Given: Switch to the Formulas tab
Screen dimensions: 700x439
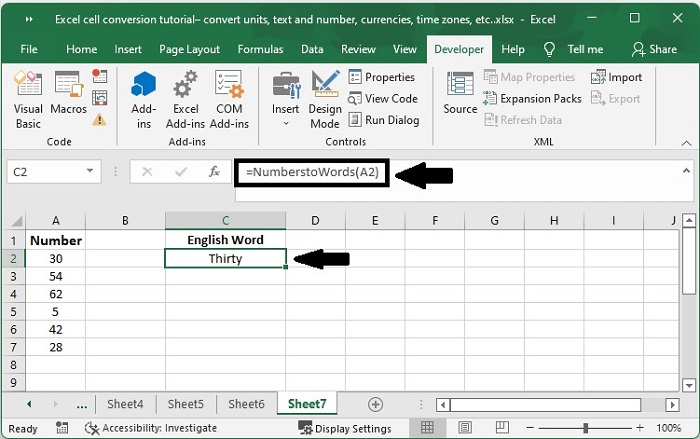Looking at the screenshot, I should [260, 49].
